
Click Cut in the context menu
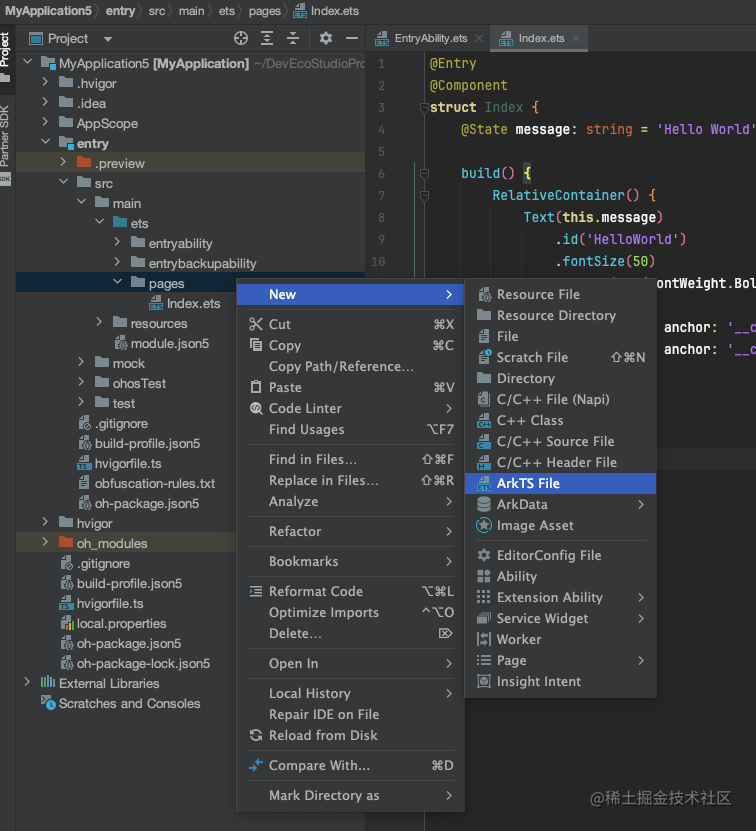[x=350, y=324]
